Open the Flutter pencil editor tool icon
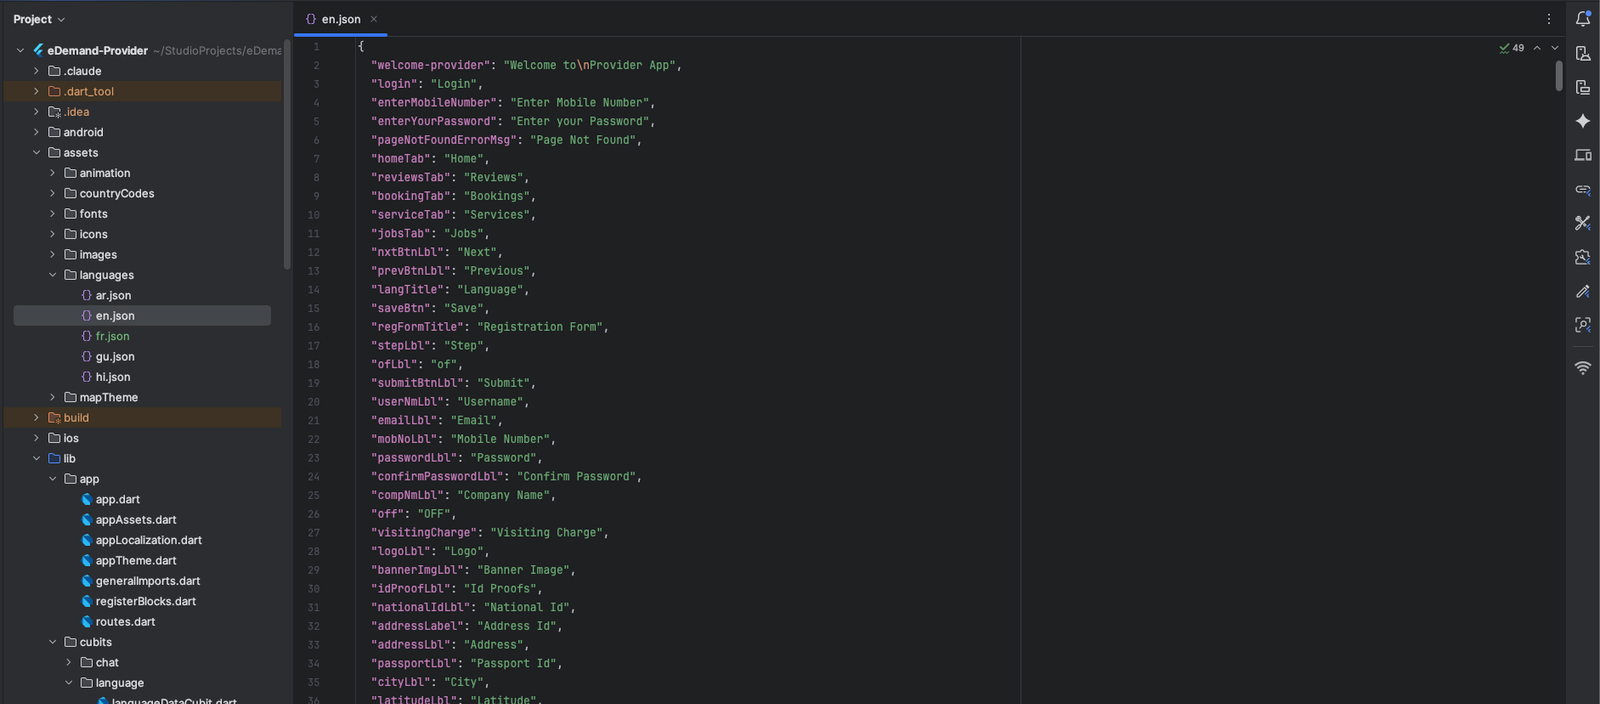This screenshot has height=704, width=1600. coord(1583,291)
